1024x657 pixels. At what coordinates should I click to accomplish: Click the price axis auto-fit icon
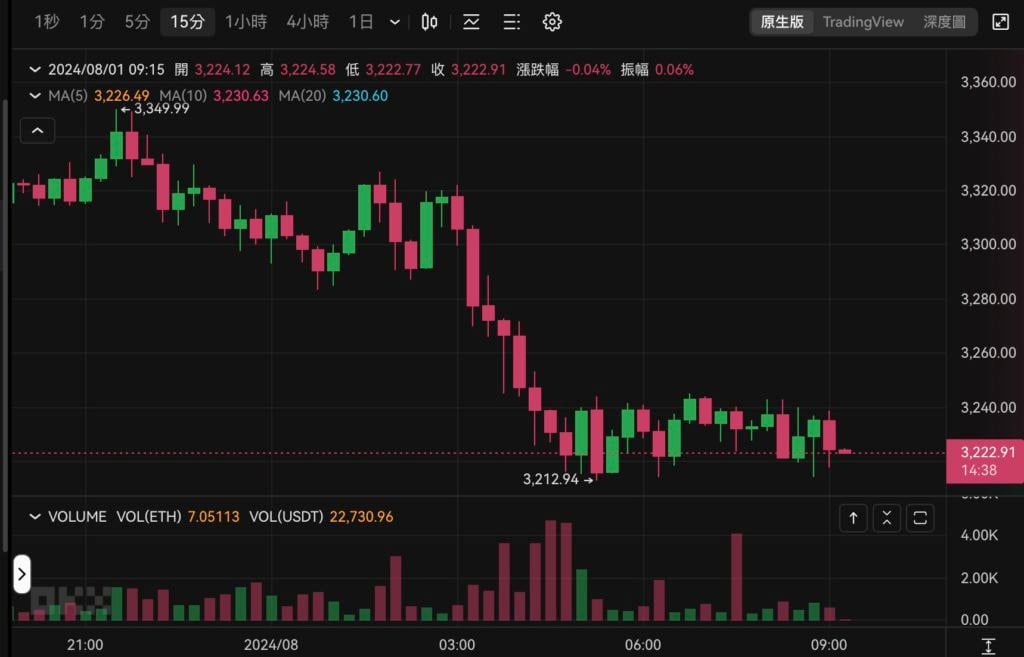[988, 646]
